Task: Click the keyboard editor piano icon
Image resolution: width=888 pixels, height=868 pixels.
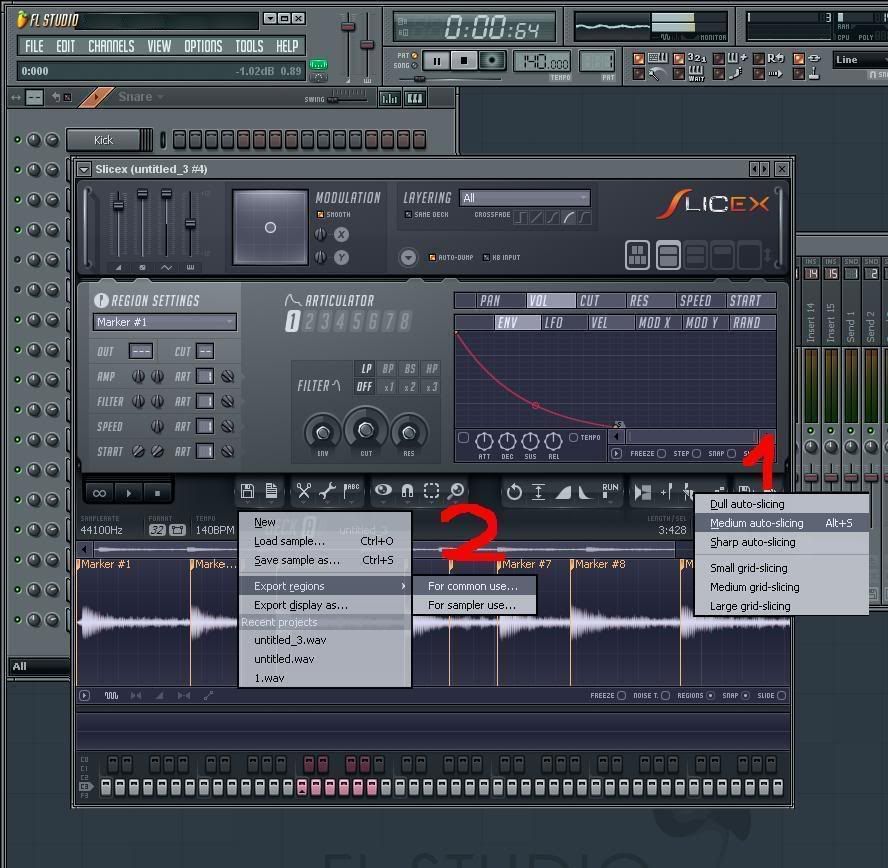Action: (x=415, y=99)
